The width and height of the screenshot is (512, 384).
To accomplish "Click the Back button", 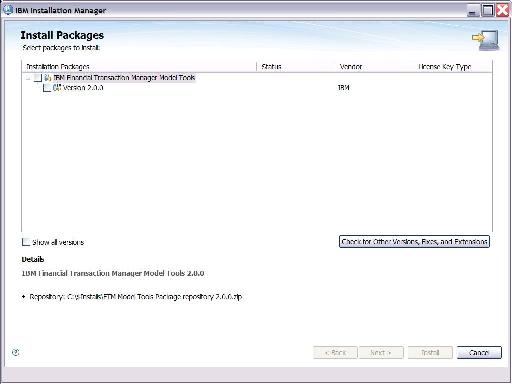I will click(335, 352).
